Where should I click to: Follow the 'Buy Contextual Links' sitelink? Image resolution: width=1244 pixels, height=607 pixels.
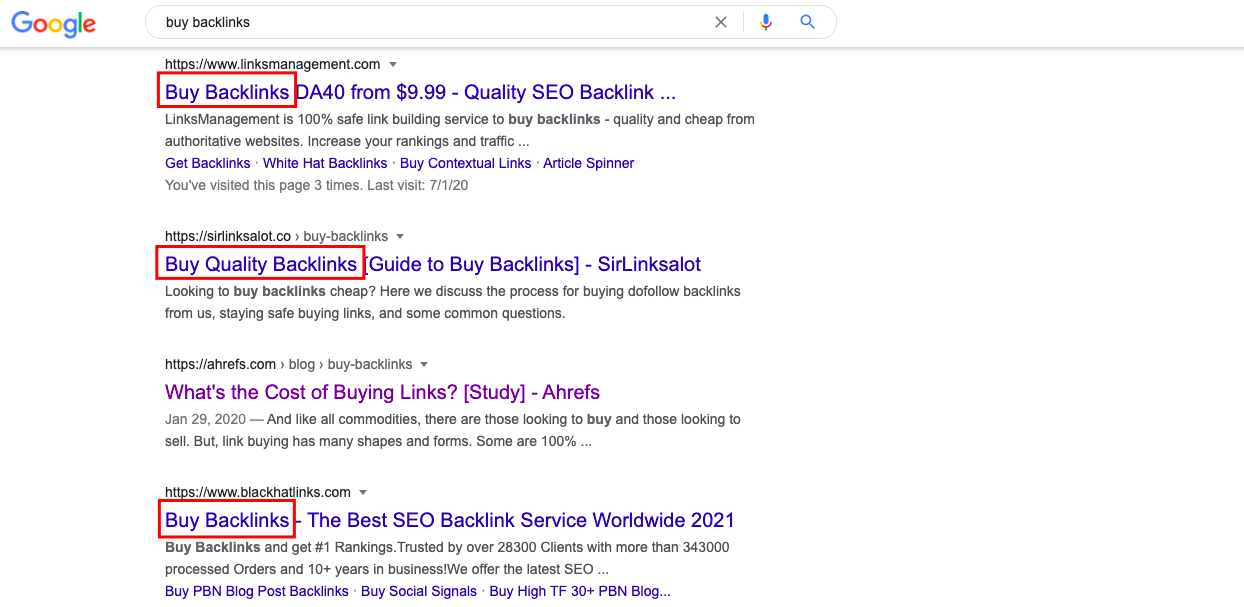(466, 163)
